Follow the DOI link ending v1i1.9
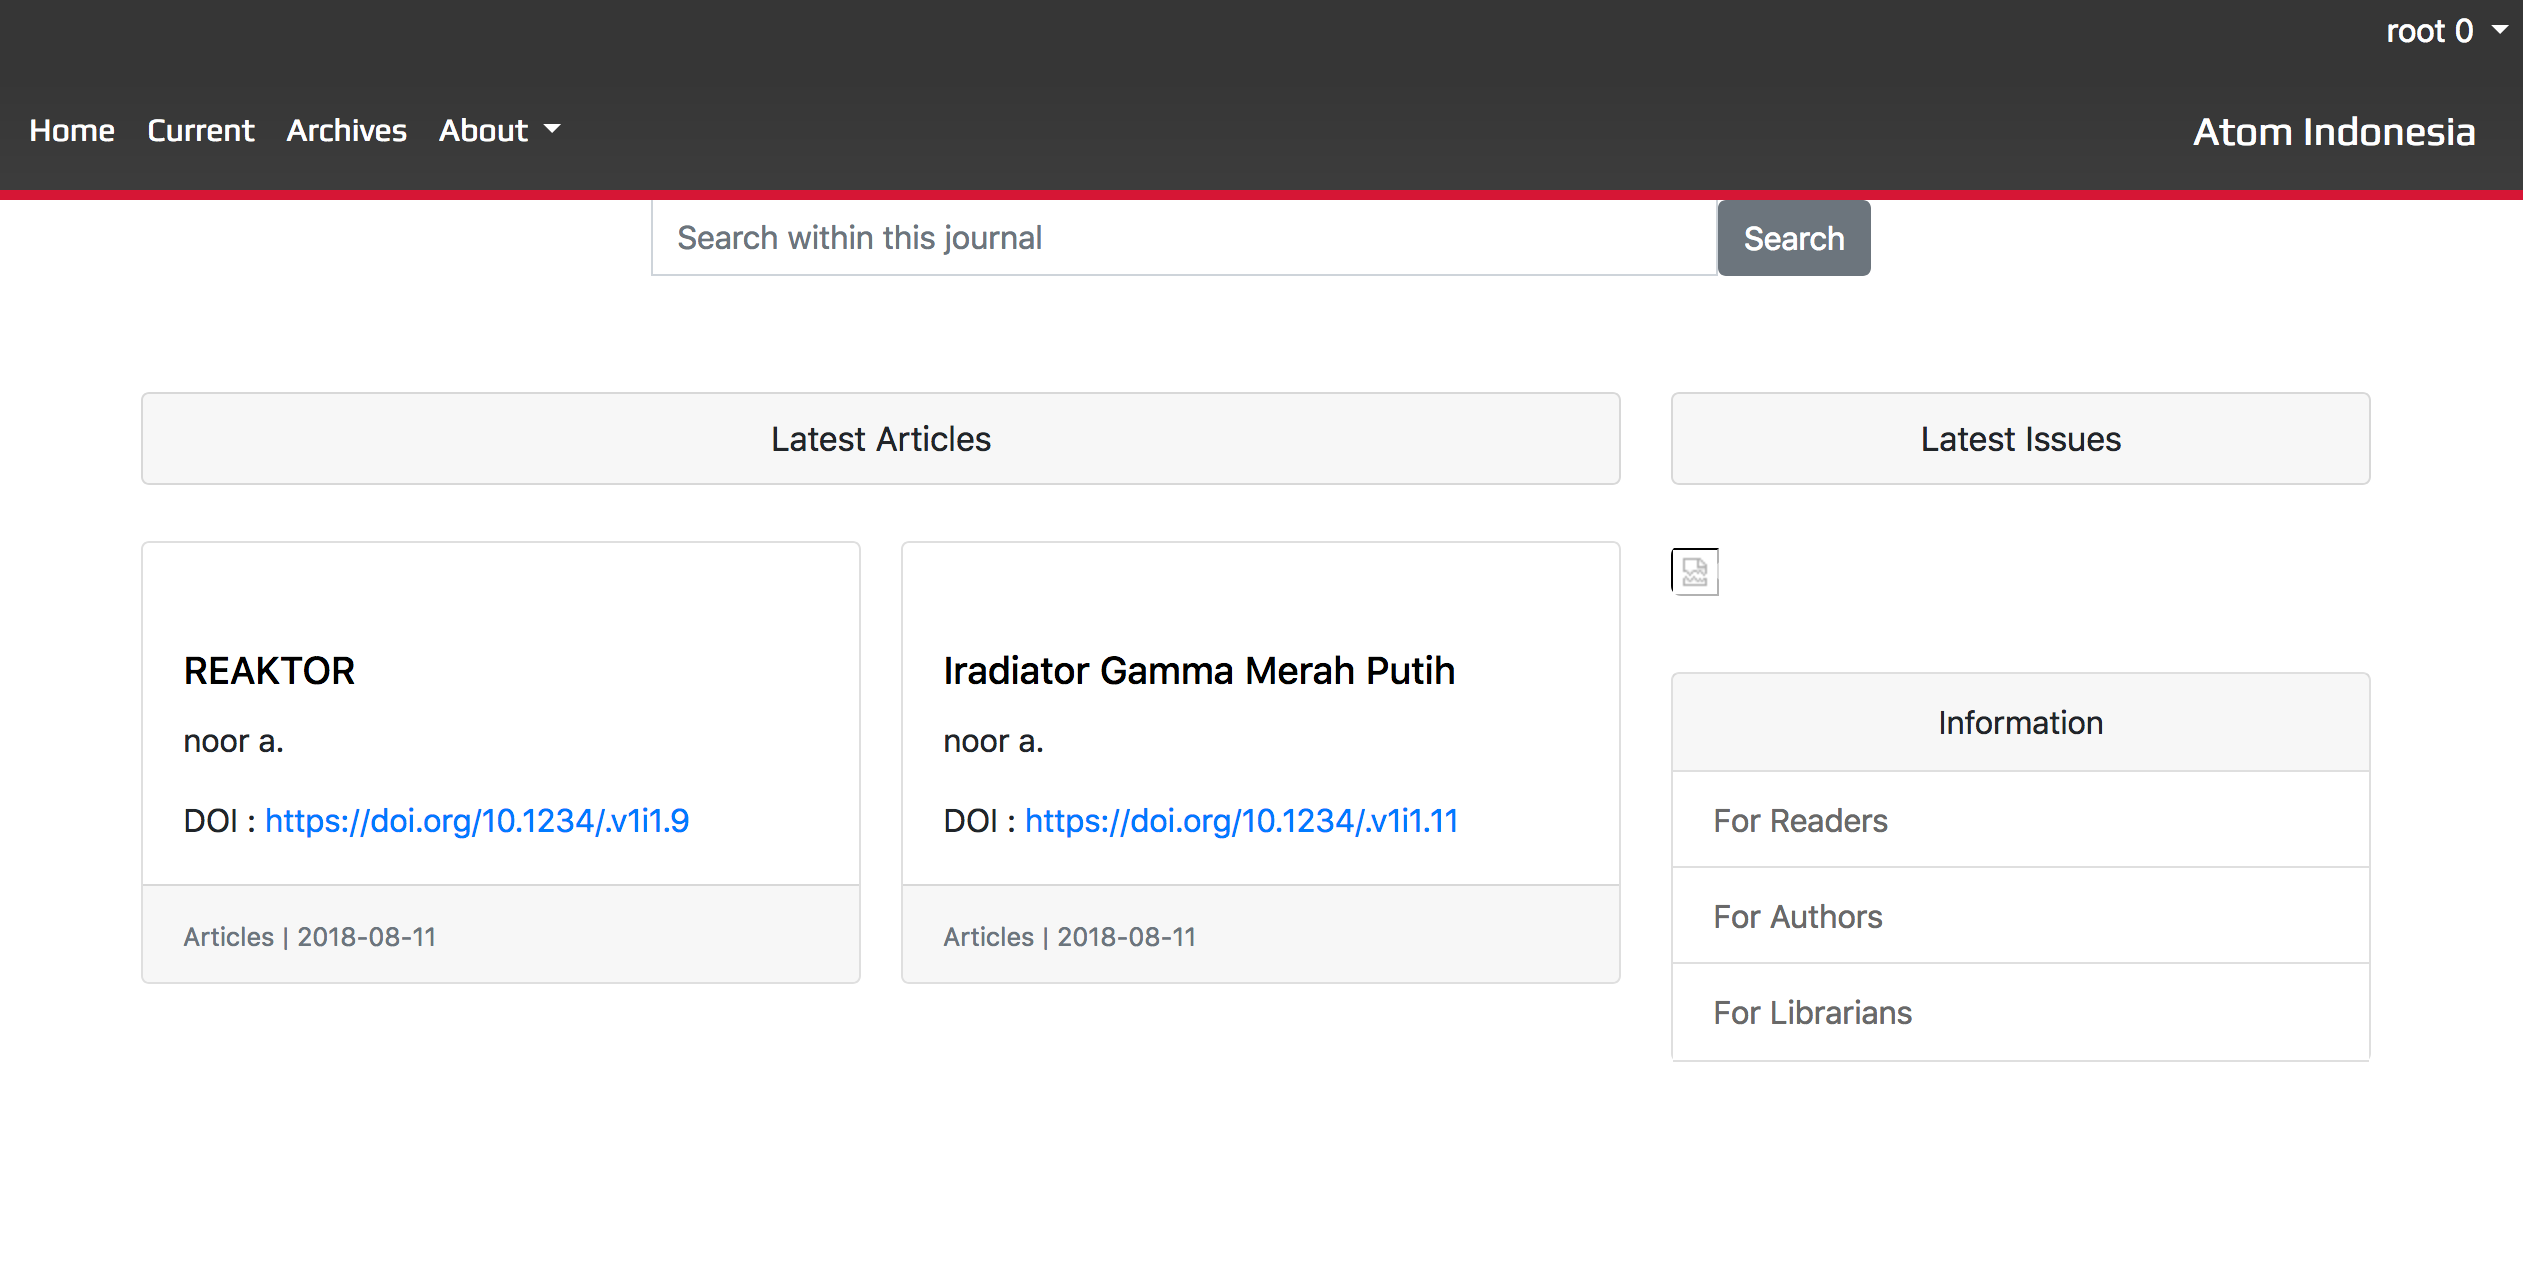Viewport: 2523px width, 1277px height. 476,821
